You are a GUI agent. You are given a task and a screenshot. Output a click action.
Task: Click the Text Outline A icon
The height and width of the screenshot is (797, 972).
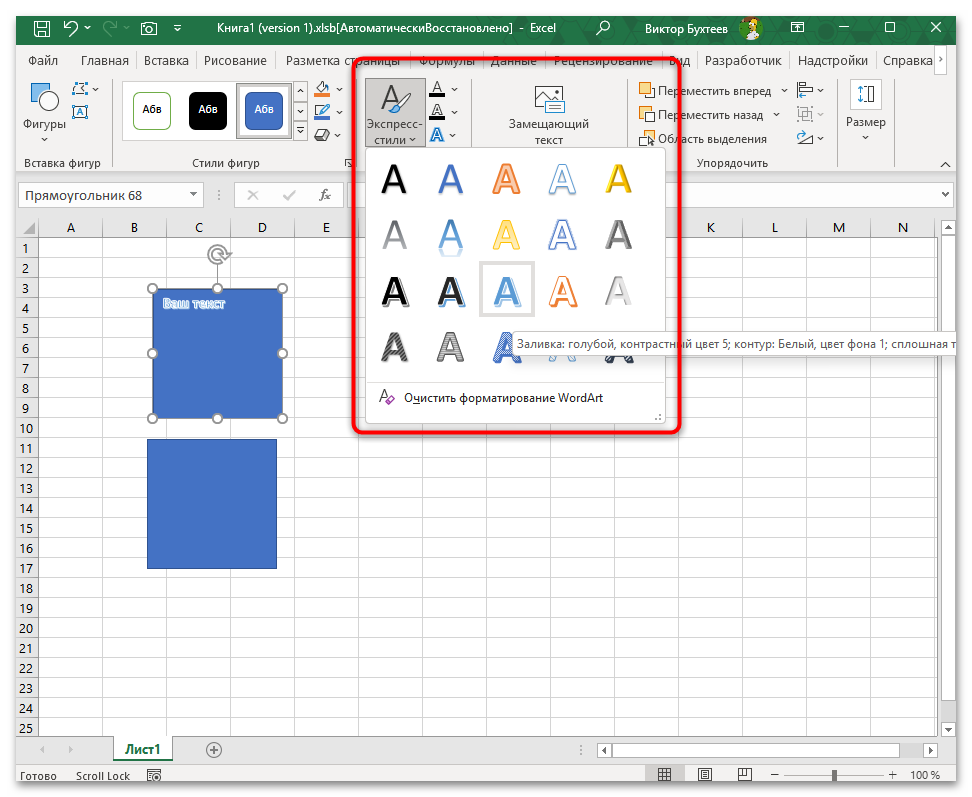point(438,112)
